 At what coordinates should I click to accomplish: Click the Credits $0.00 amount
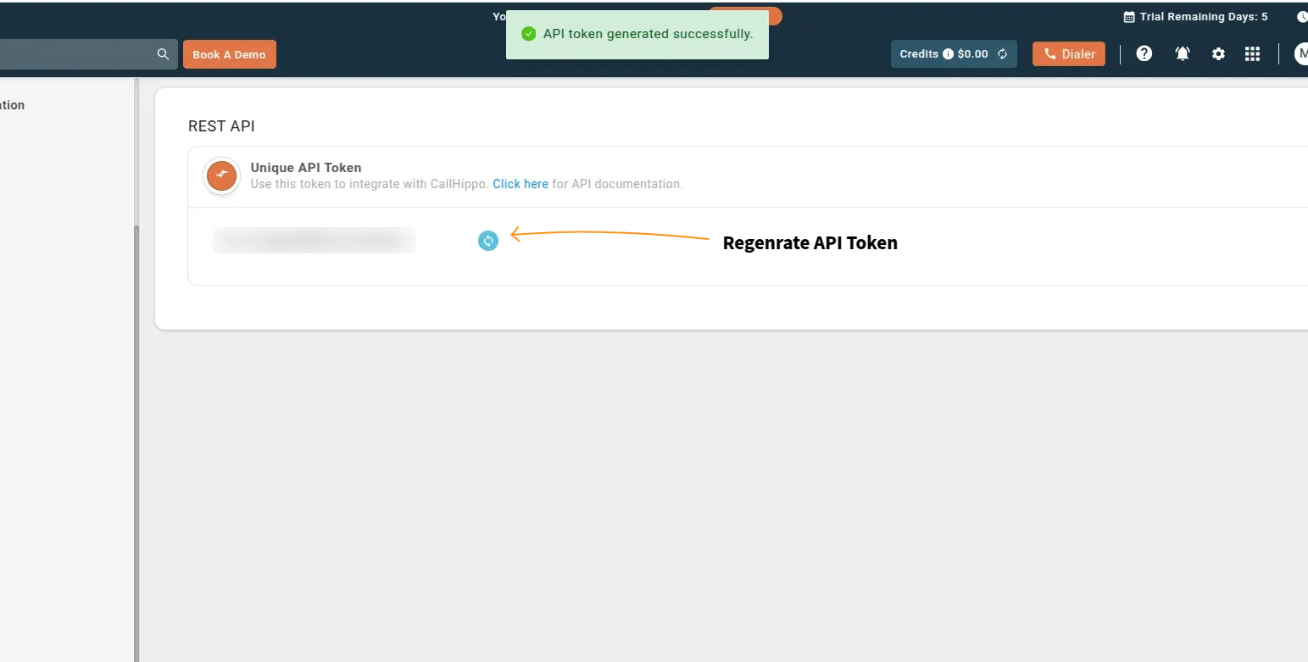click(972, 54)
